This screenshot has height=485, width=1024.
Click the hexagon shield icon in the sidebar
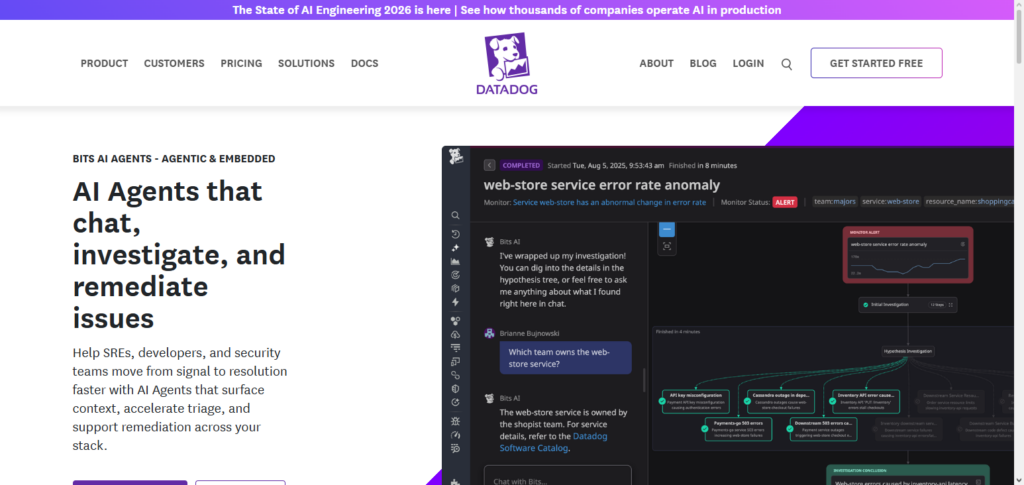pos(456,388)
